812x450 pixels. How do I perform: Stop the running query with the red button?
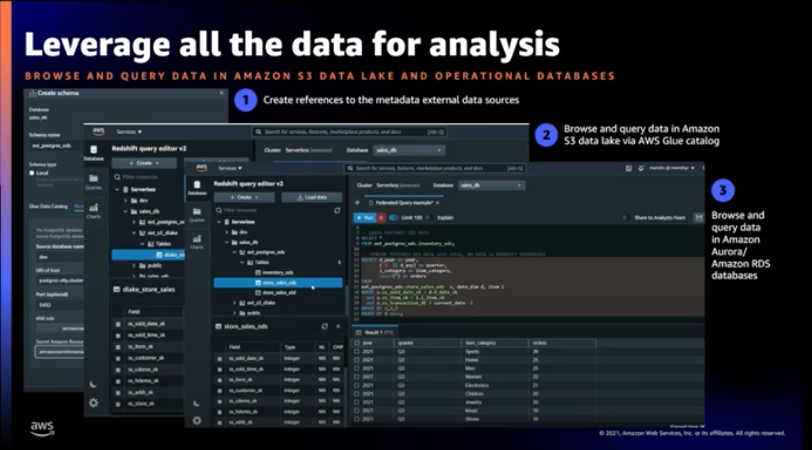tap(381, 217)
